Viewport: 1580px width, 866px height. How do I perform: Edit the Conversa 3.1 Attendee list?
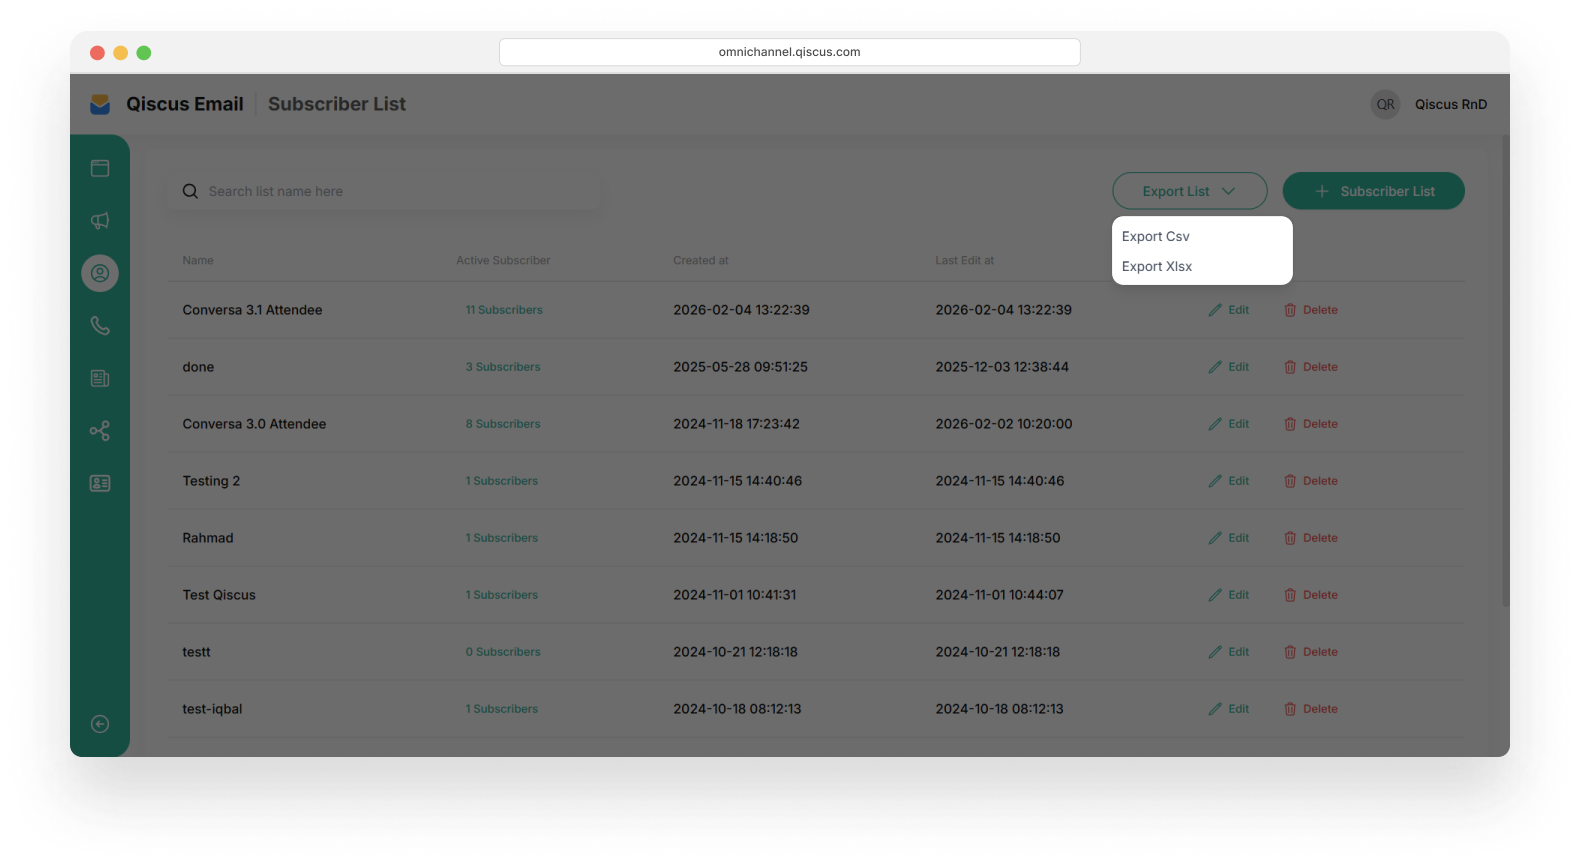pos(1229,310)
